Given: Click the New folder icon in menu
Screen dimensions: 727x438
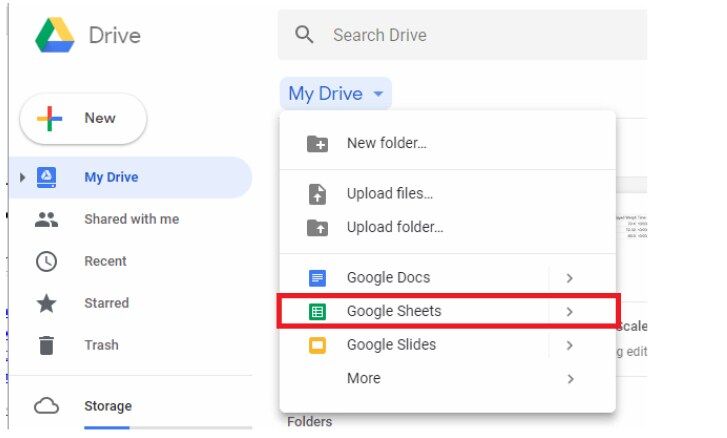Looking at the screenshot, I should tap(318, 144).
